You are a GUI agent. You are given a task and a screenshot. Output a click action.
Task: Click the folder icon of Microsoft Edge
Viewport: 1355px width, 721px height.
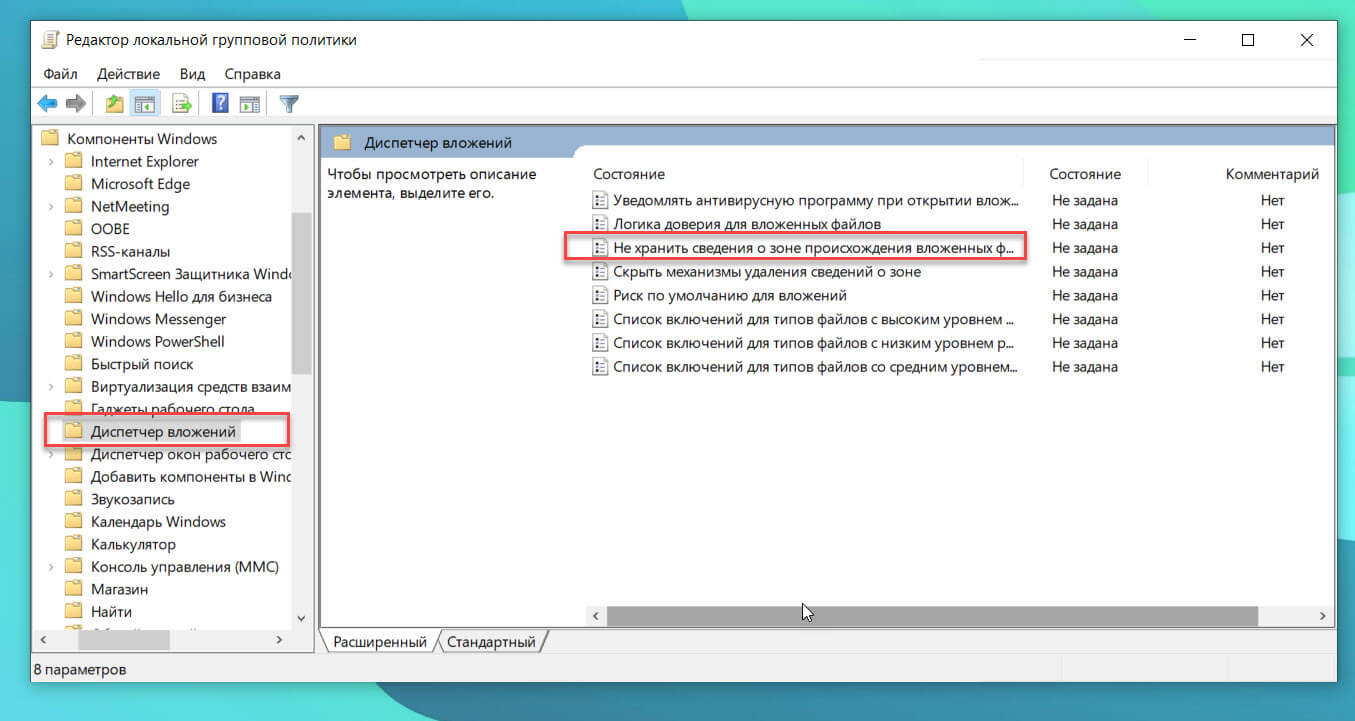click(73, 184)
